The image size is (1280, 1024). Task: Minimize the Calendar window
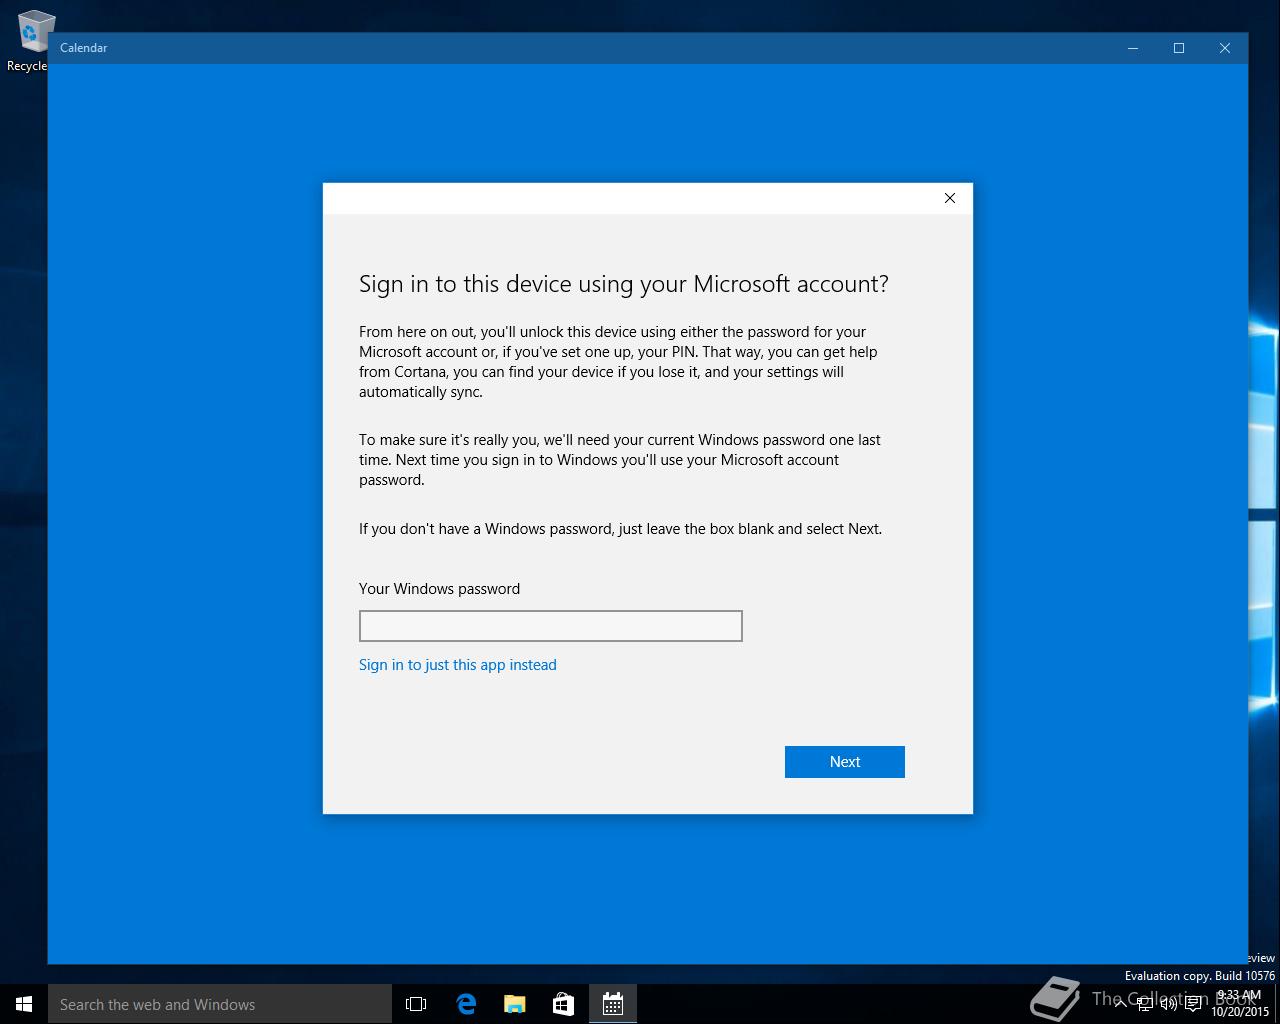[x=1133, y=48]
